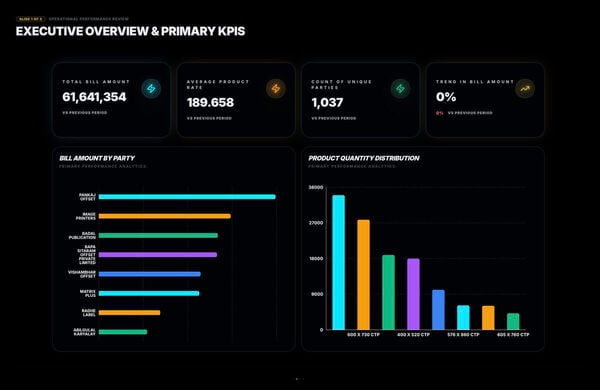
Task: Click the 27000 y-axis label
Action: (x=316, y=223)
